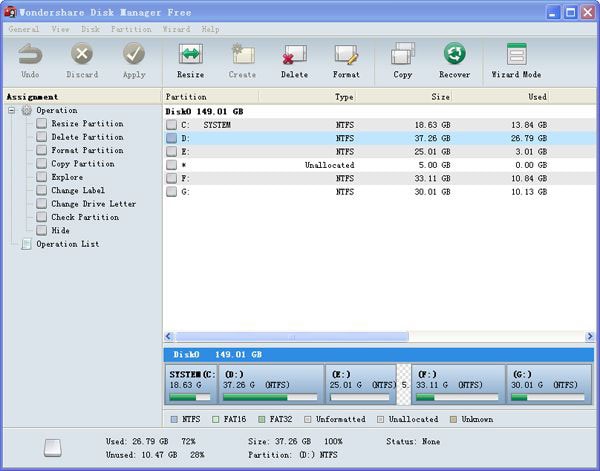Image resolution: width=600 pixels, height=471 pixels.
Task: Open the Operation List item
Action: click(68, 244)
